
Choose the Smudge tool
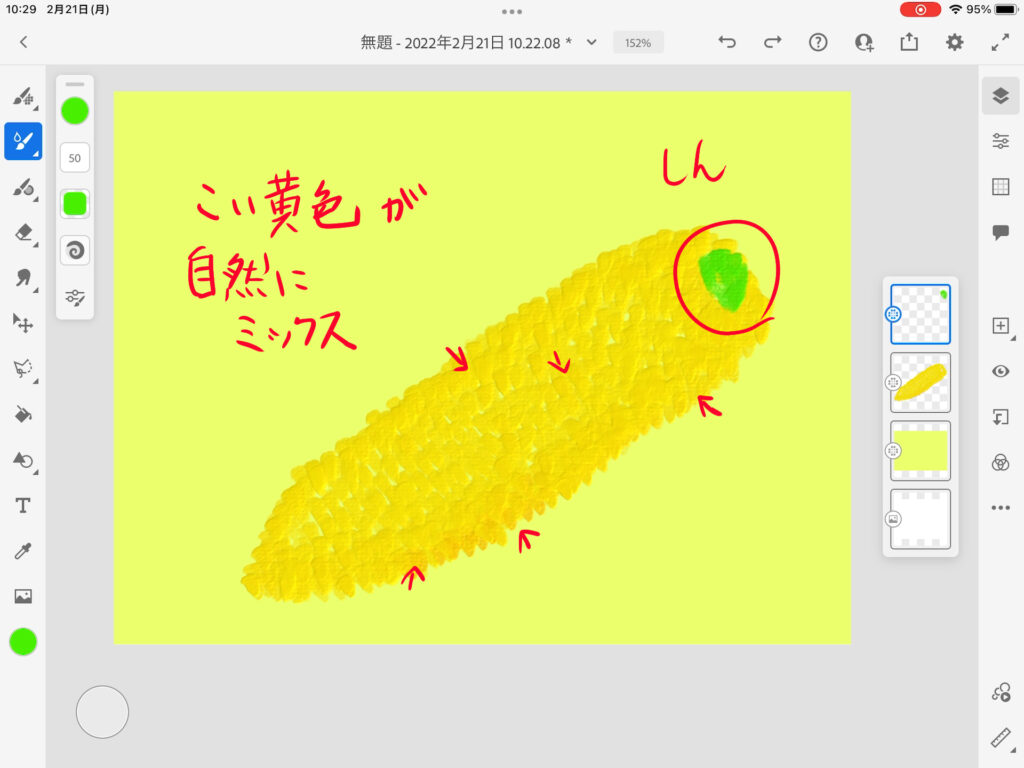[22, 278]
